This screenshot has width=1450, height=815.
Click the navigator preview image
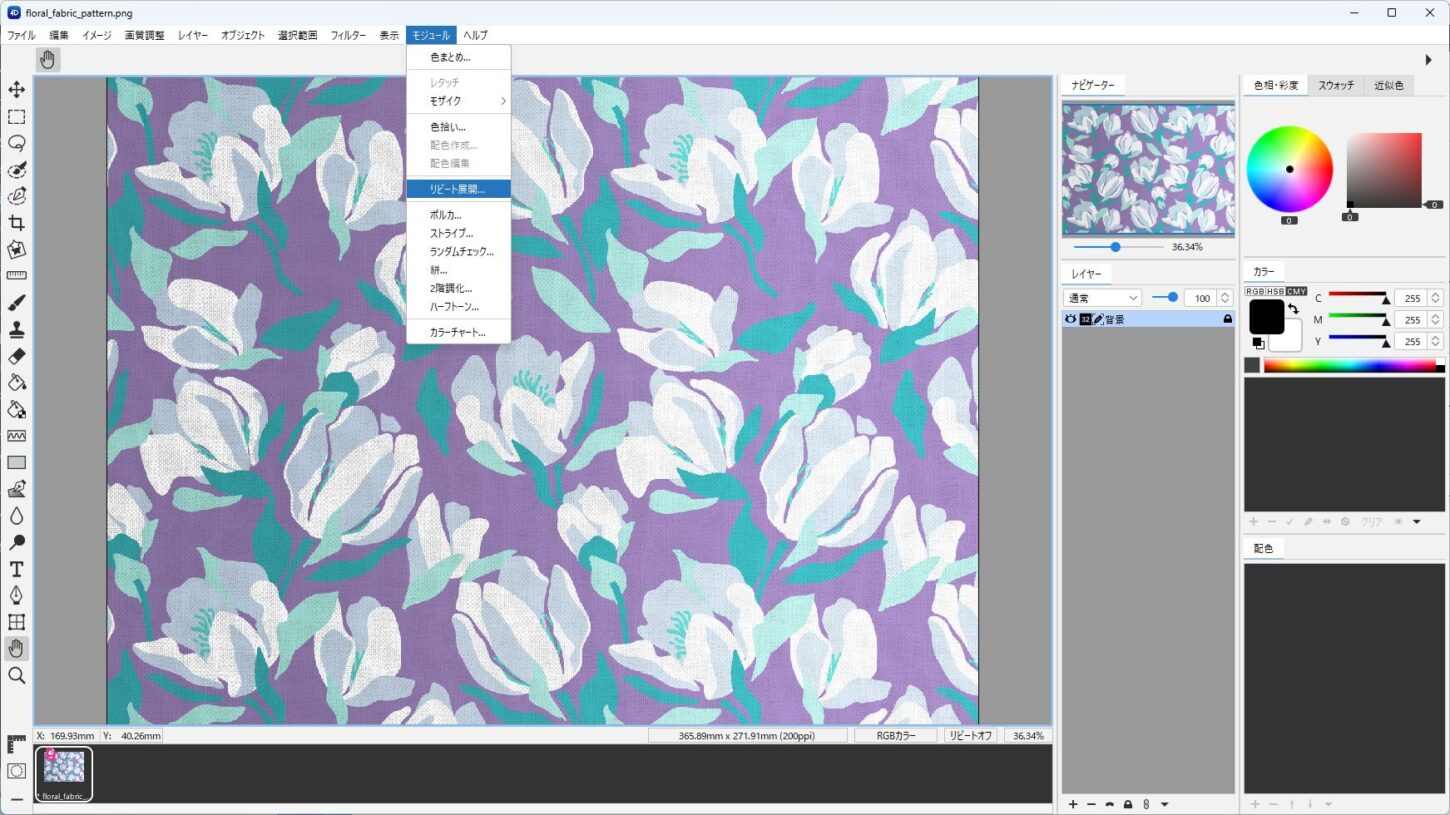coord(1148,169)
